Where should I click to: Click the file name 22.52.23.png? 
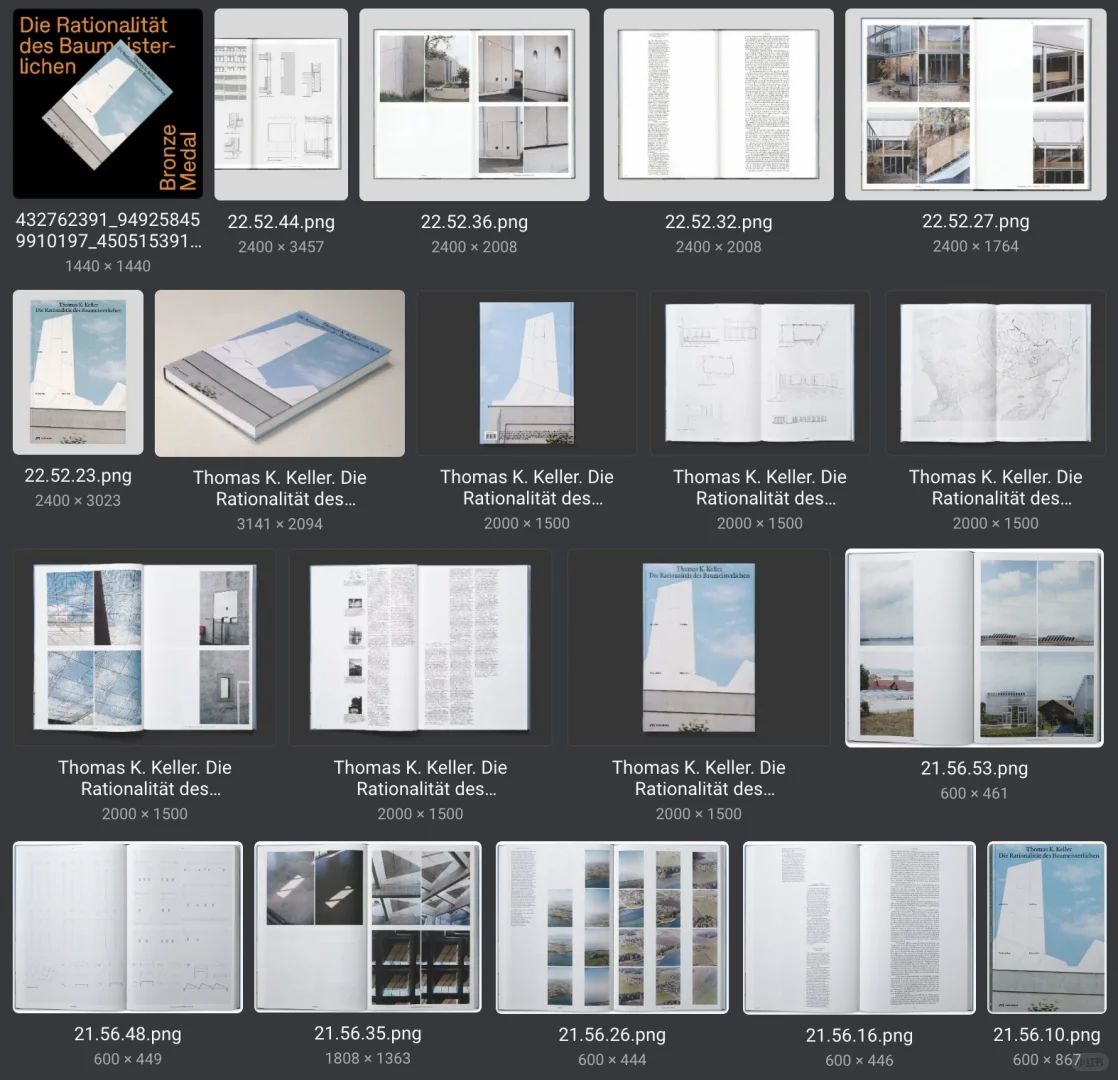coord(78,475)
